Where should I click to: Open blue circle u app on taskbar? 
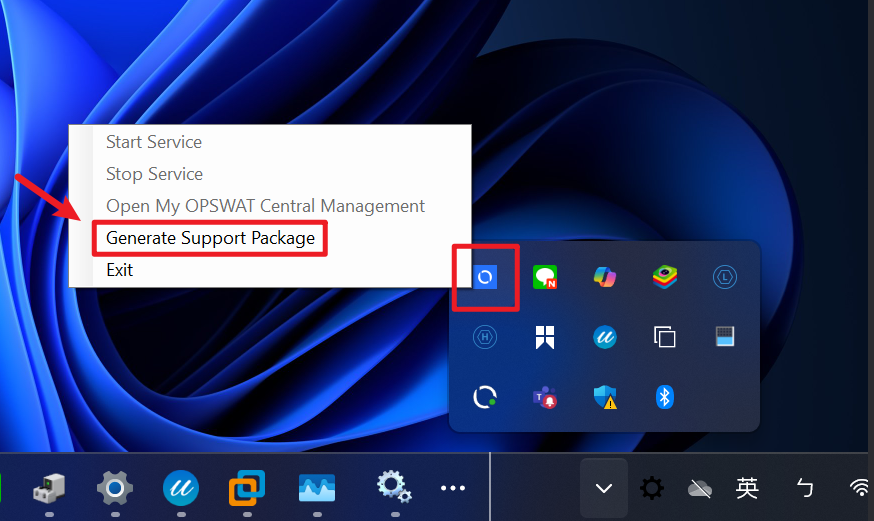tap(181, 488)
